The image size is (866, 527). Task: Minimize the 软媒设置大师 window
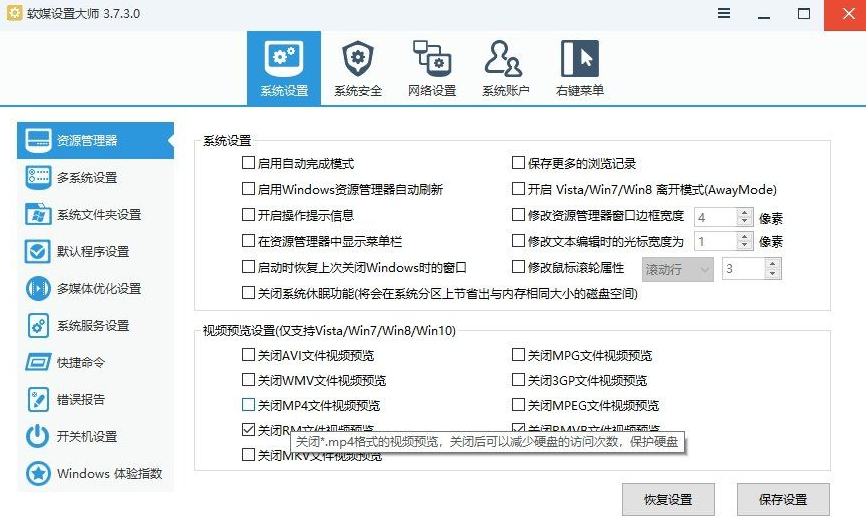764,15
